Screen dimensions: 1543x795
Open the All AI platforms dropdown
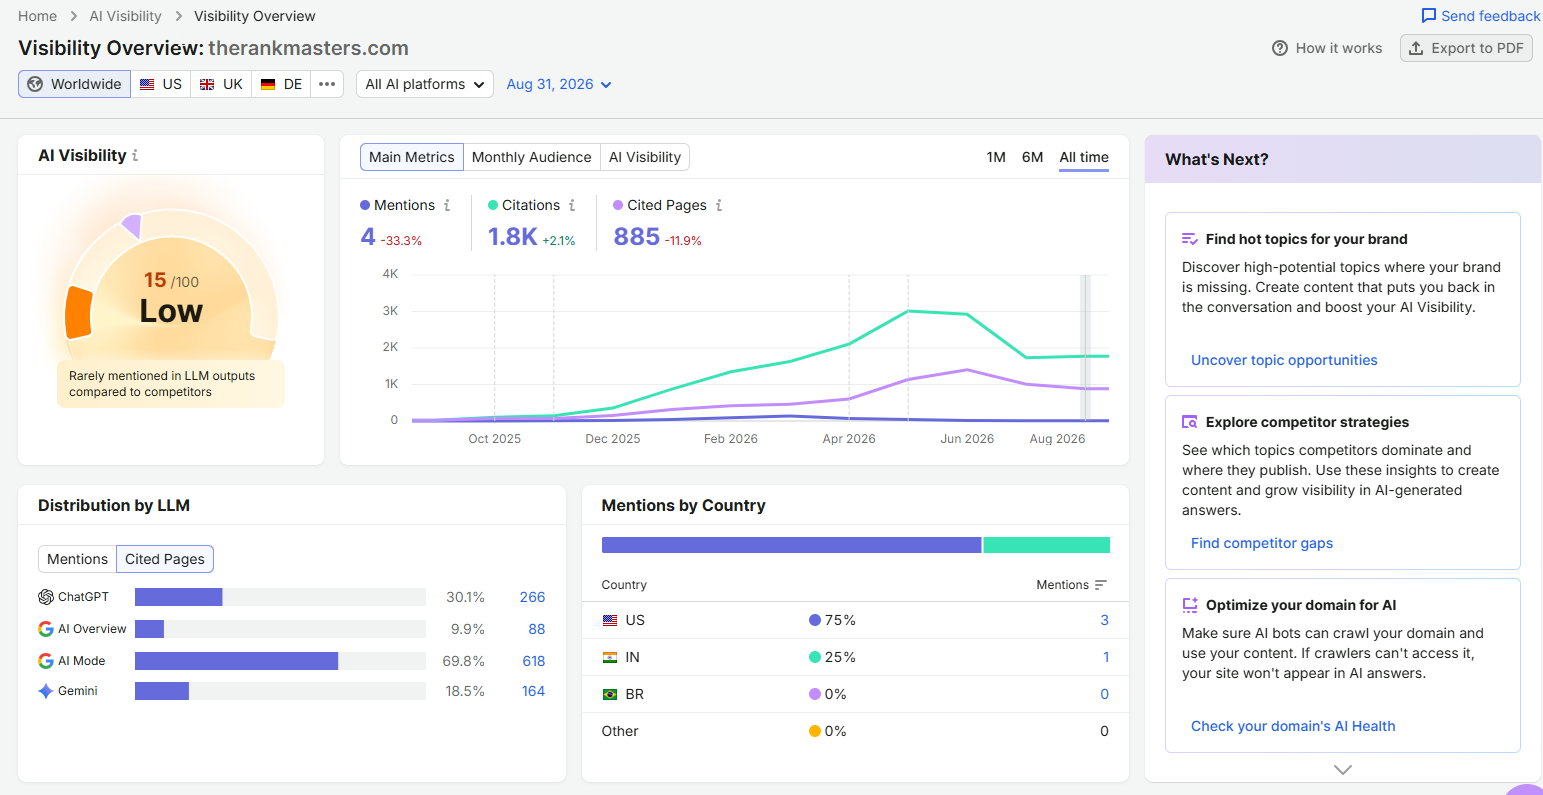[425, 84]
